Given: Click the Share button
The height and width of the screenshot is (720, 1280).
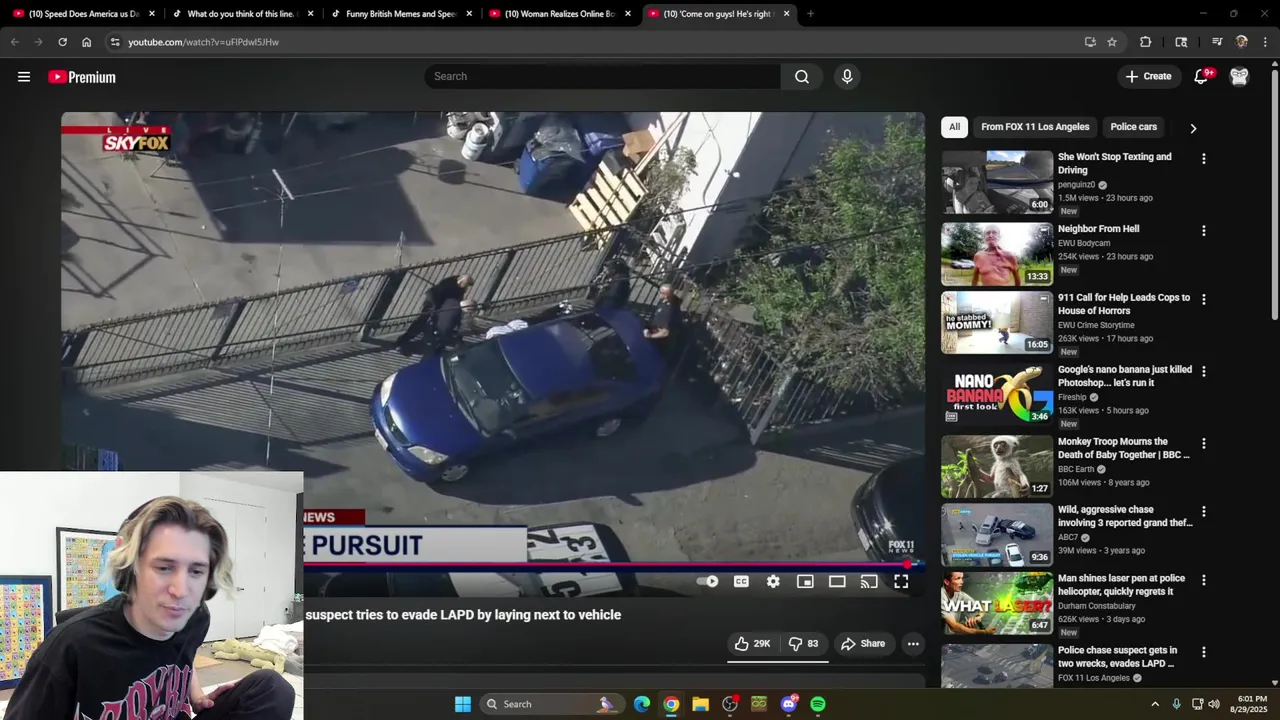Looking at the screenshot, I should (863, 644).
